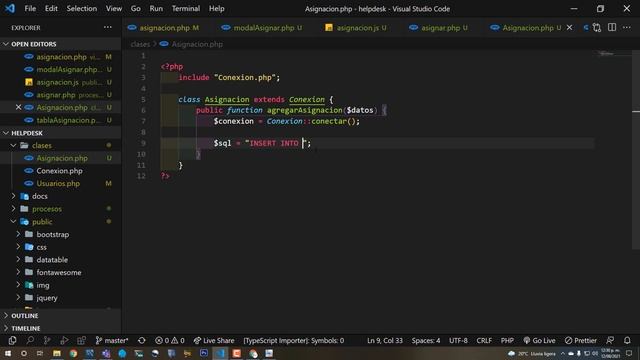The width and height of the screenshot is (640, 360).
Task: Open the Selection menu
Action: point(82,9)
